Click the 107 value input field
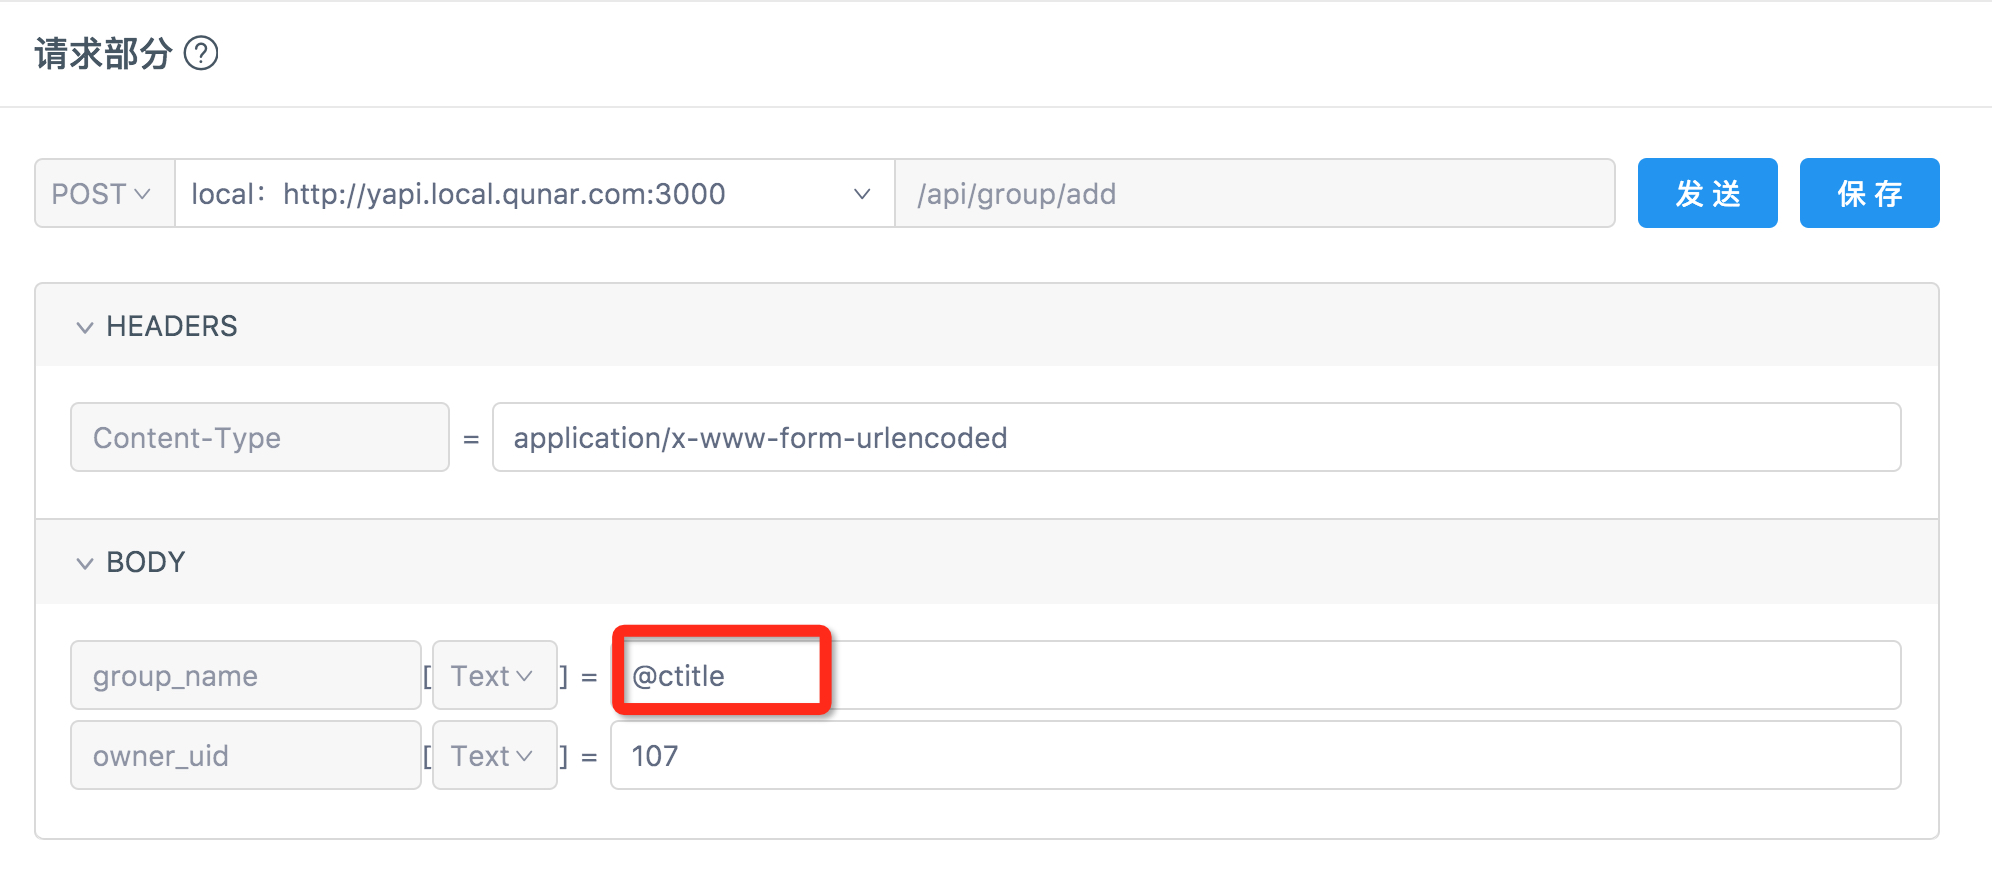This screenshot has height=874, width=1992. [1254, 756]
